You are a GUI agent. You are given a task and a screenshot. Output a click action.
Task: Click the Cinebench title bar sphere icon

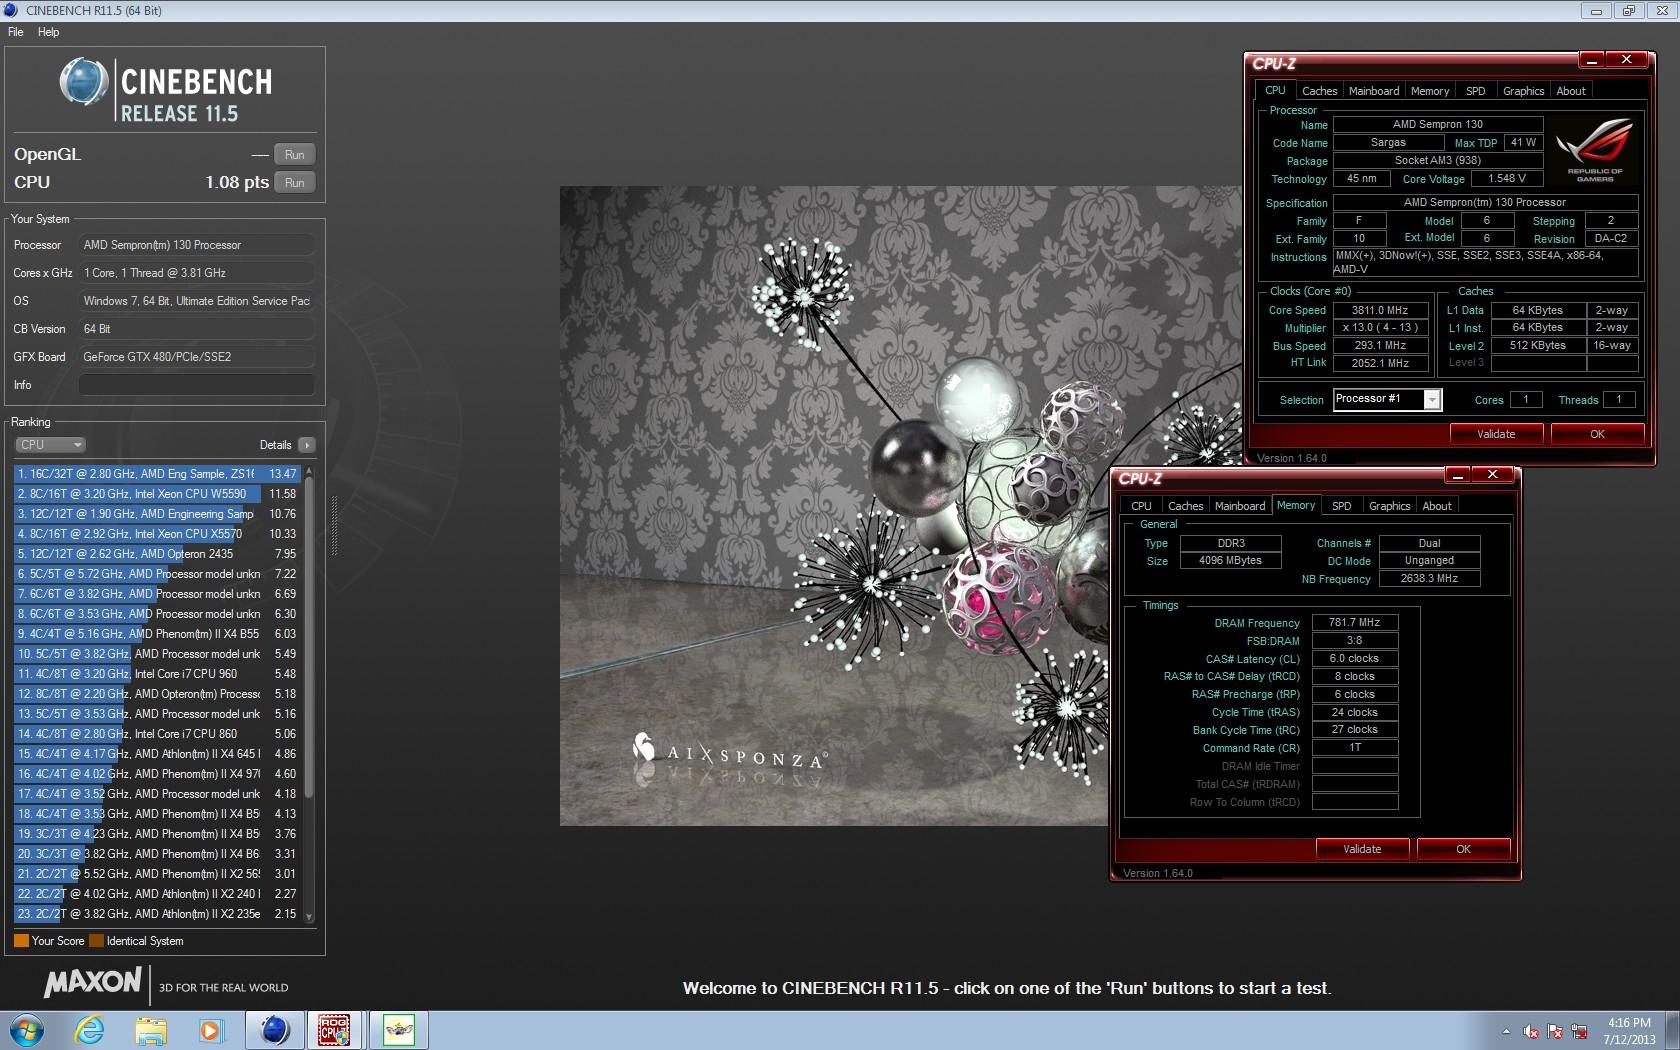click(x=11, y=10)
